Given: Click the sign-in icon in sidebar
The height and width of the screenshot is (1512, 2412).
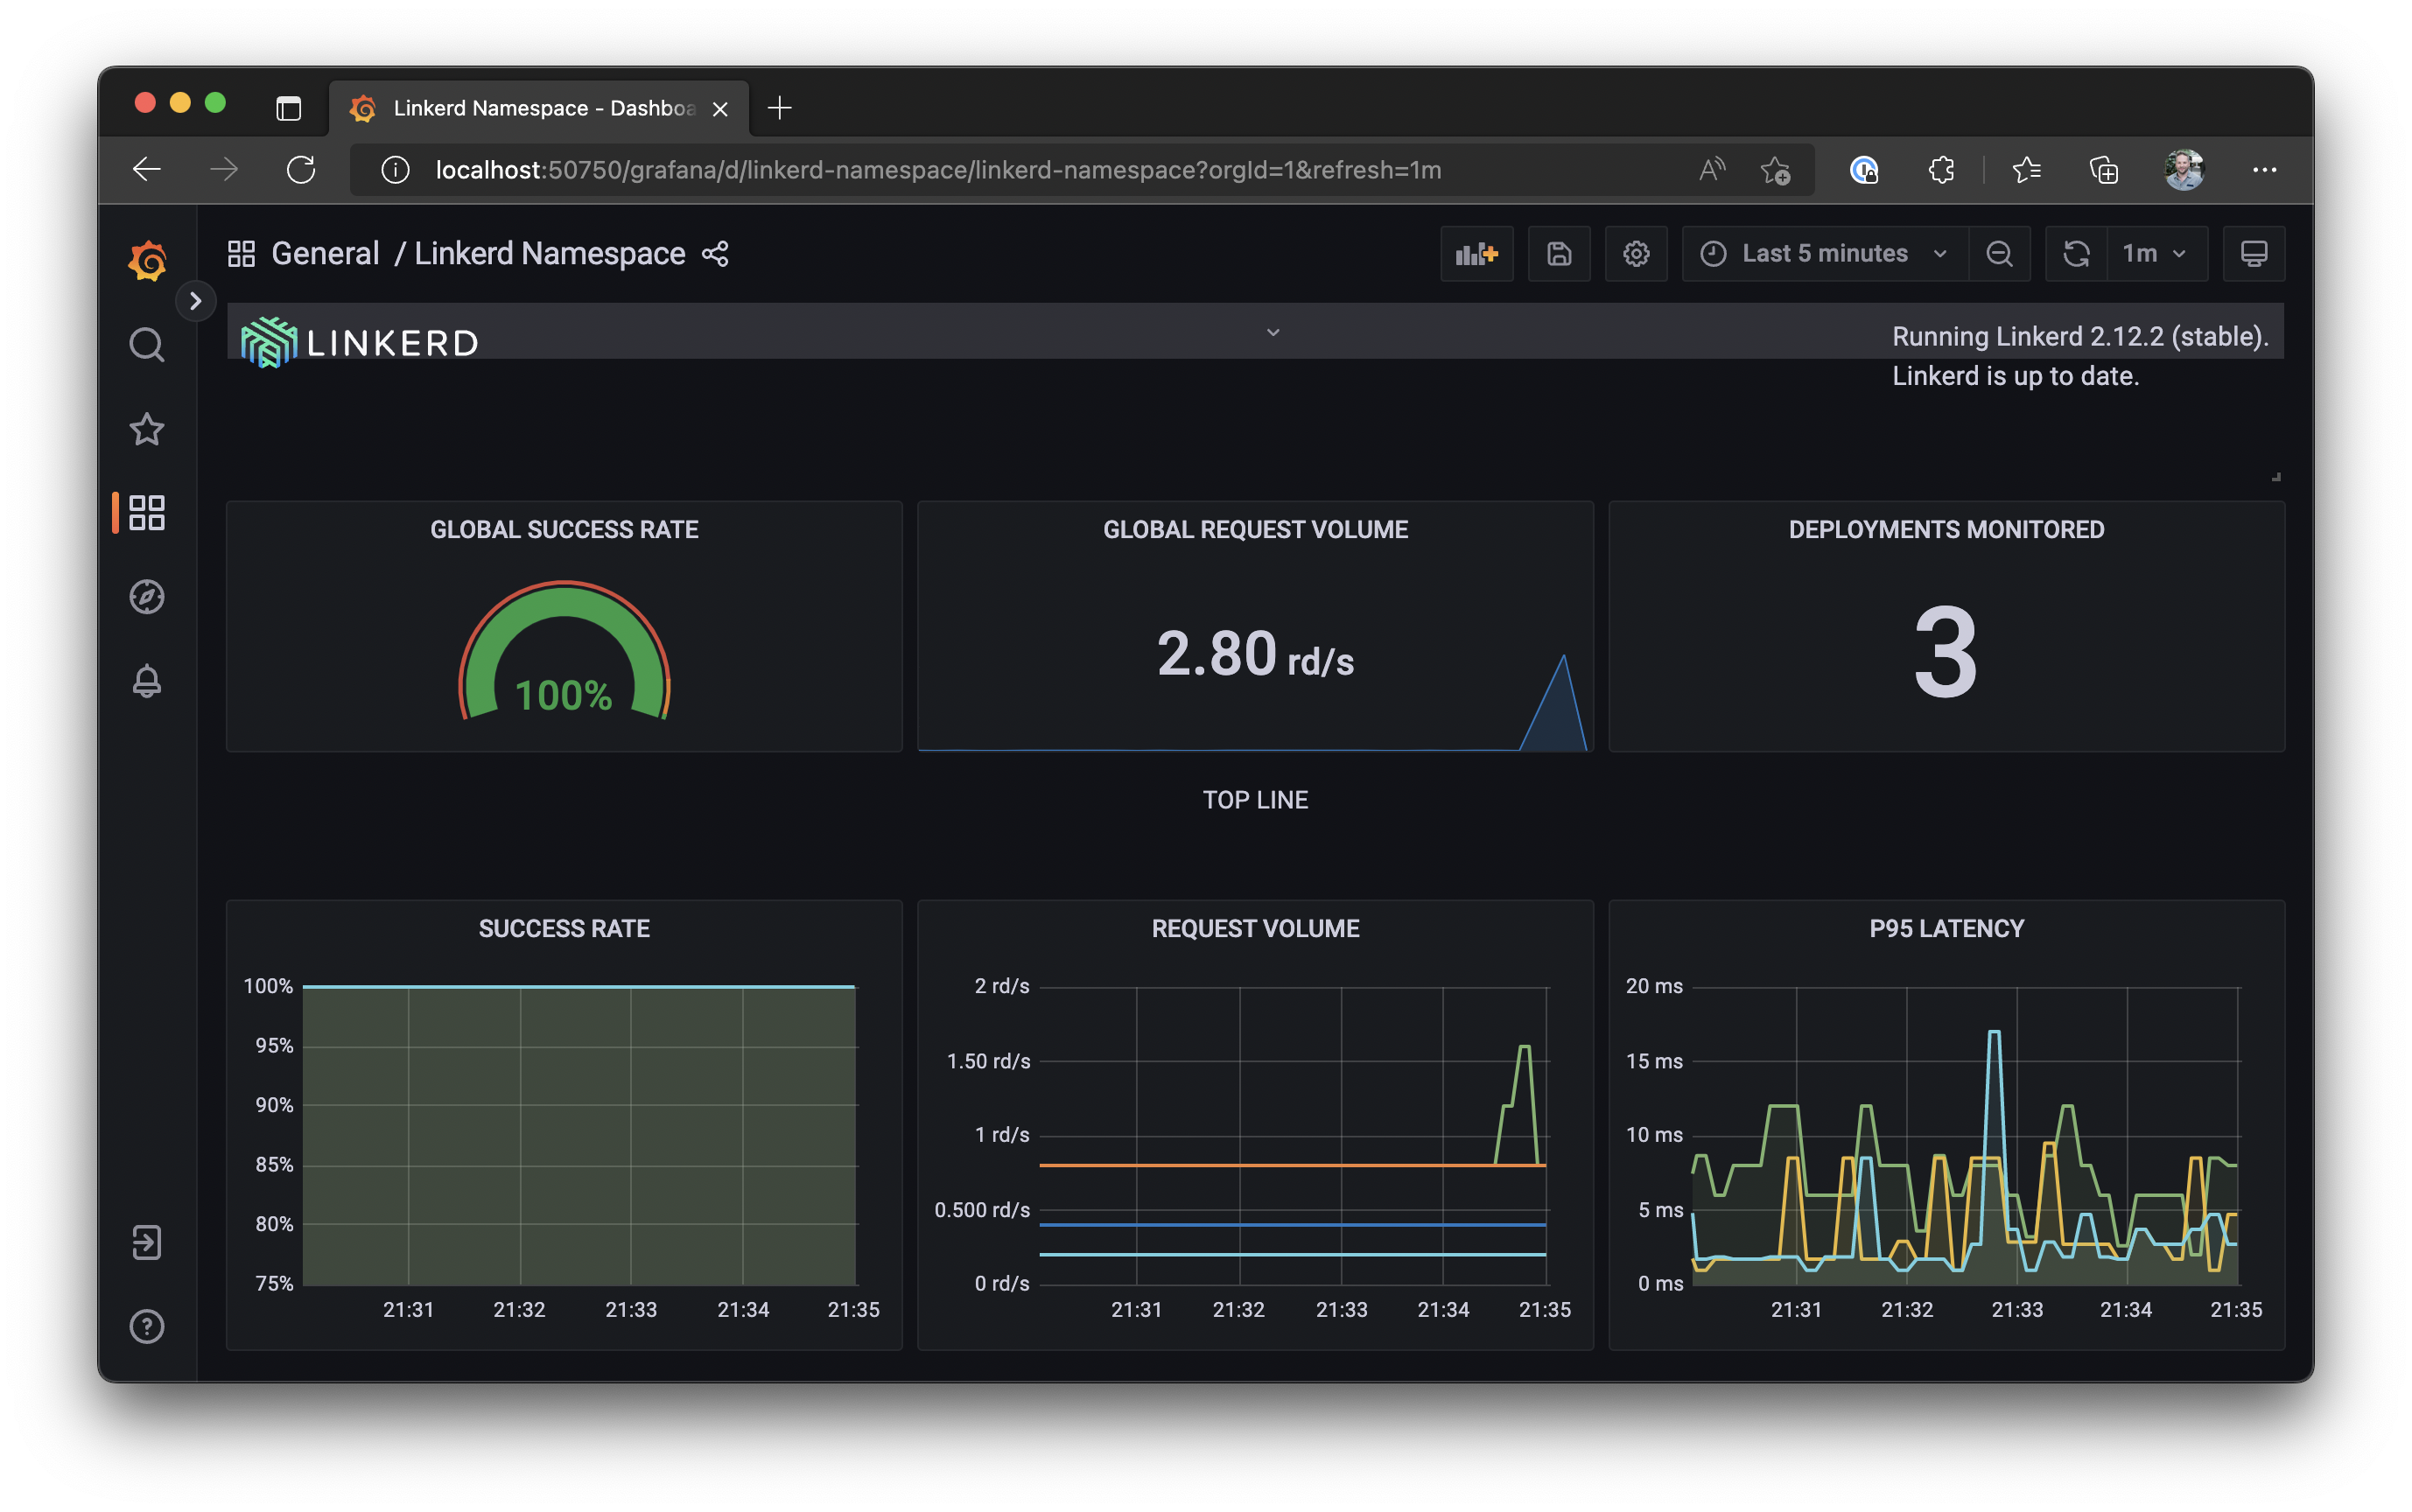Looking at the screenshot, I should point(147,1242).
